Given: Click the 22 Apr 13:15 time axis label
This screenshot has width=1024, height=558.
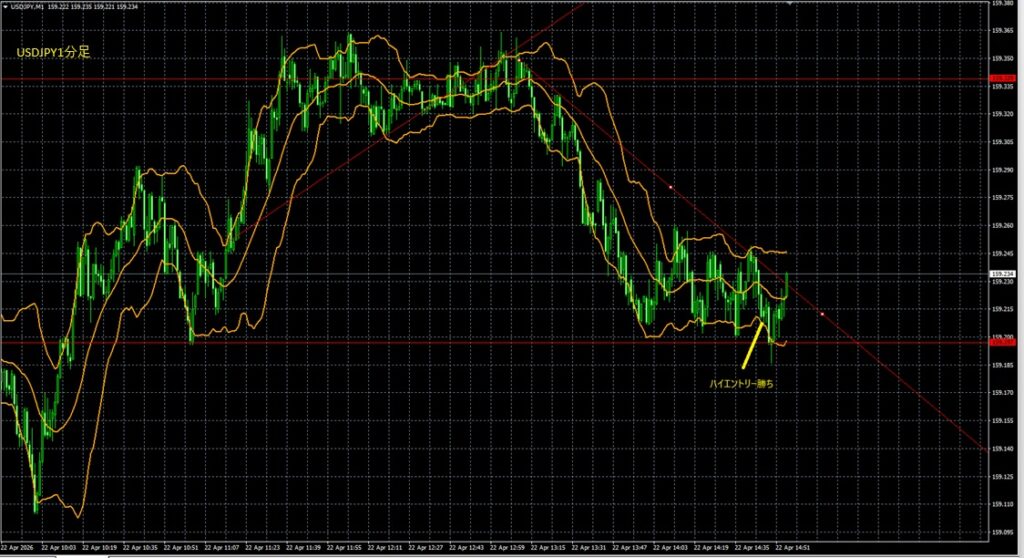Looking at the screenshot, I should [548, 548].
